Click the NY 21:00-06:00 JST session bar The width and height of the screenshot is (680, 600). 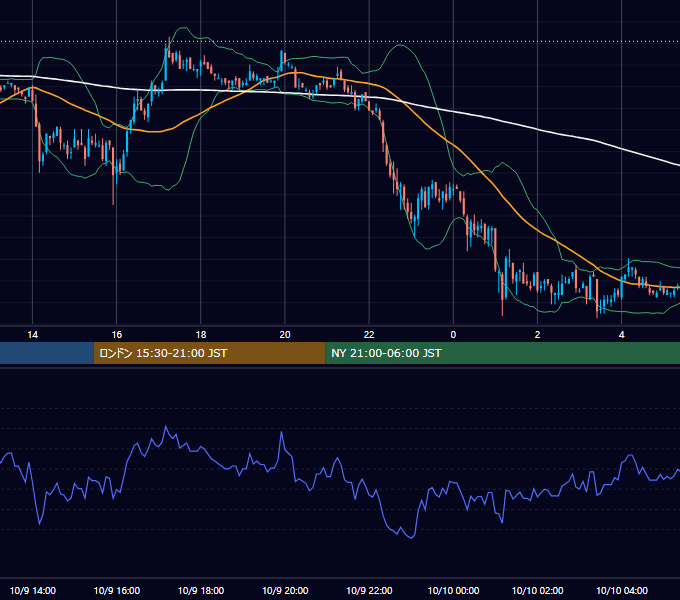[x=502, y=353]
